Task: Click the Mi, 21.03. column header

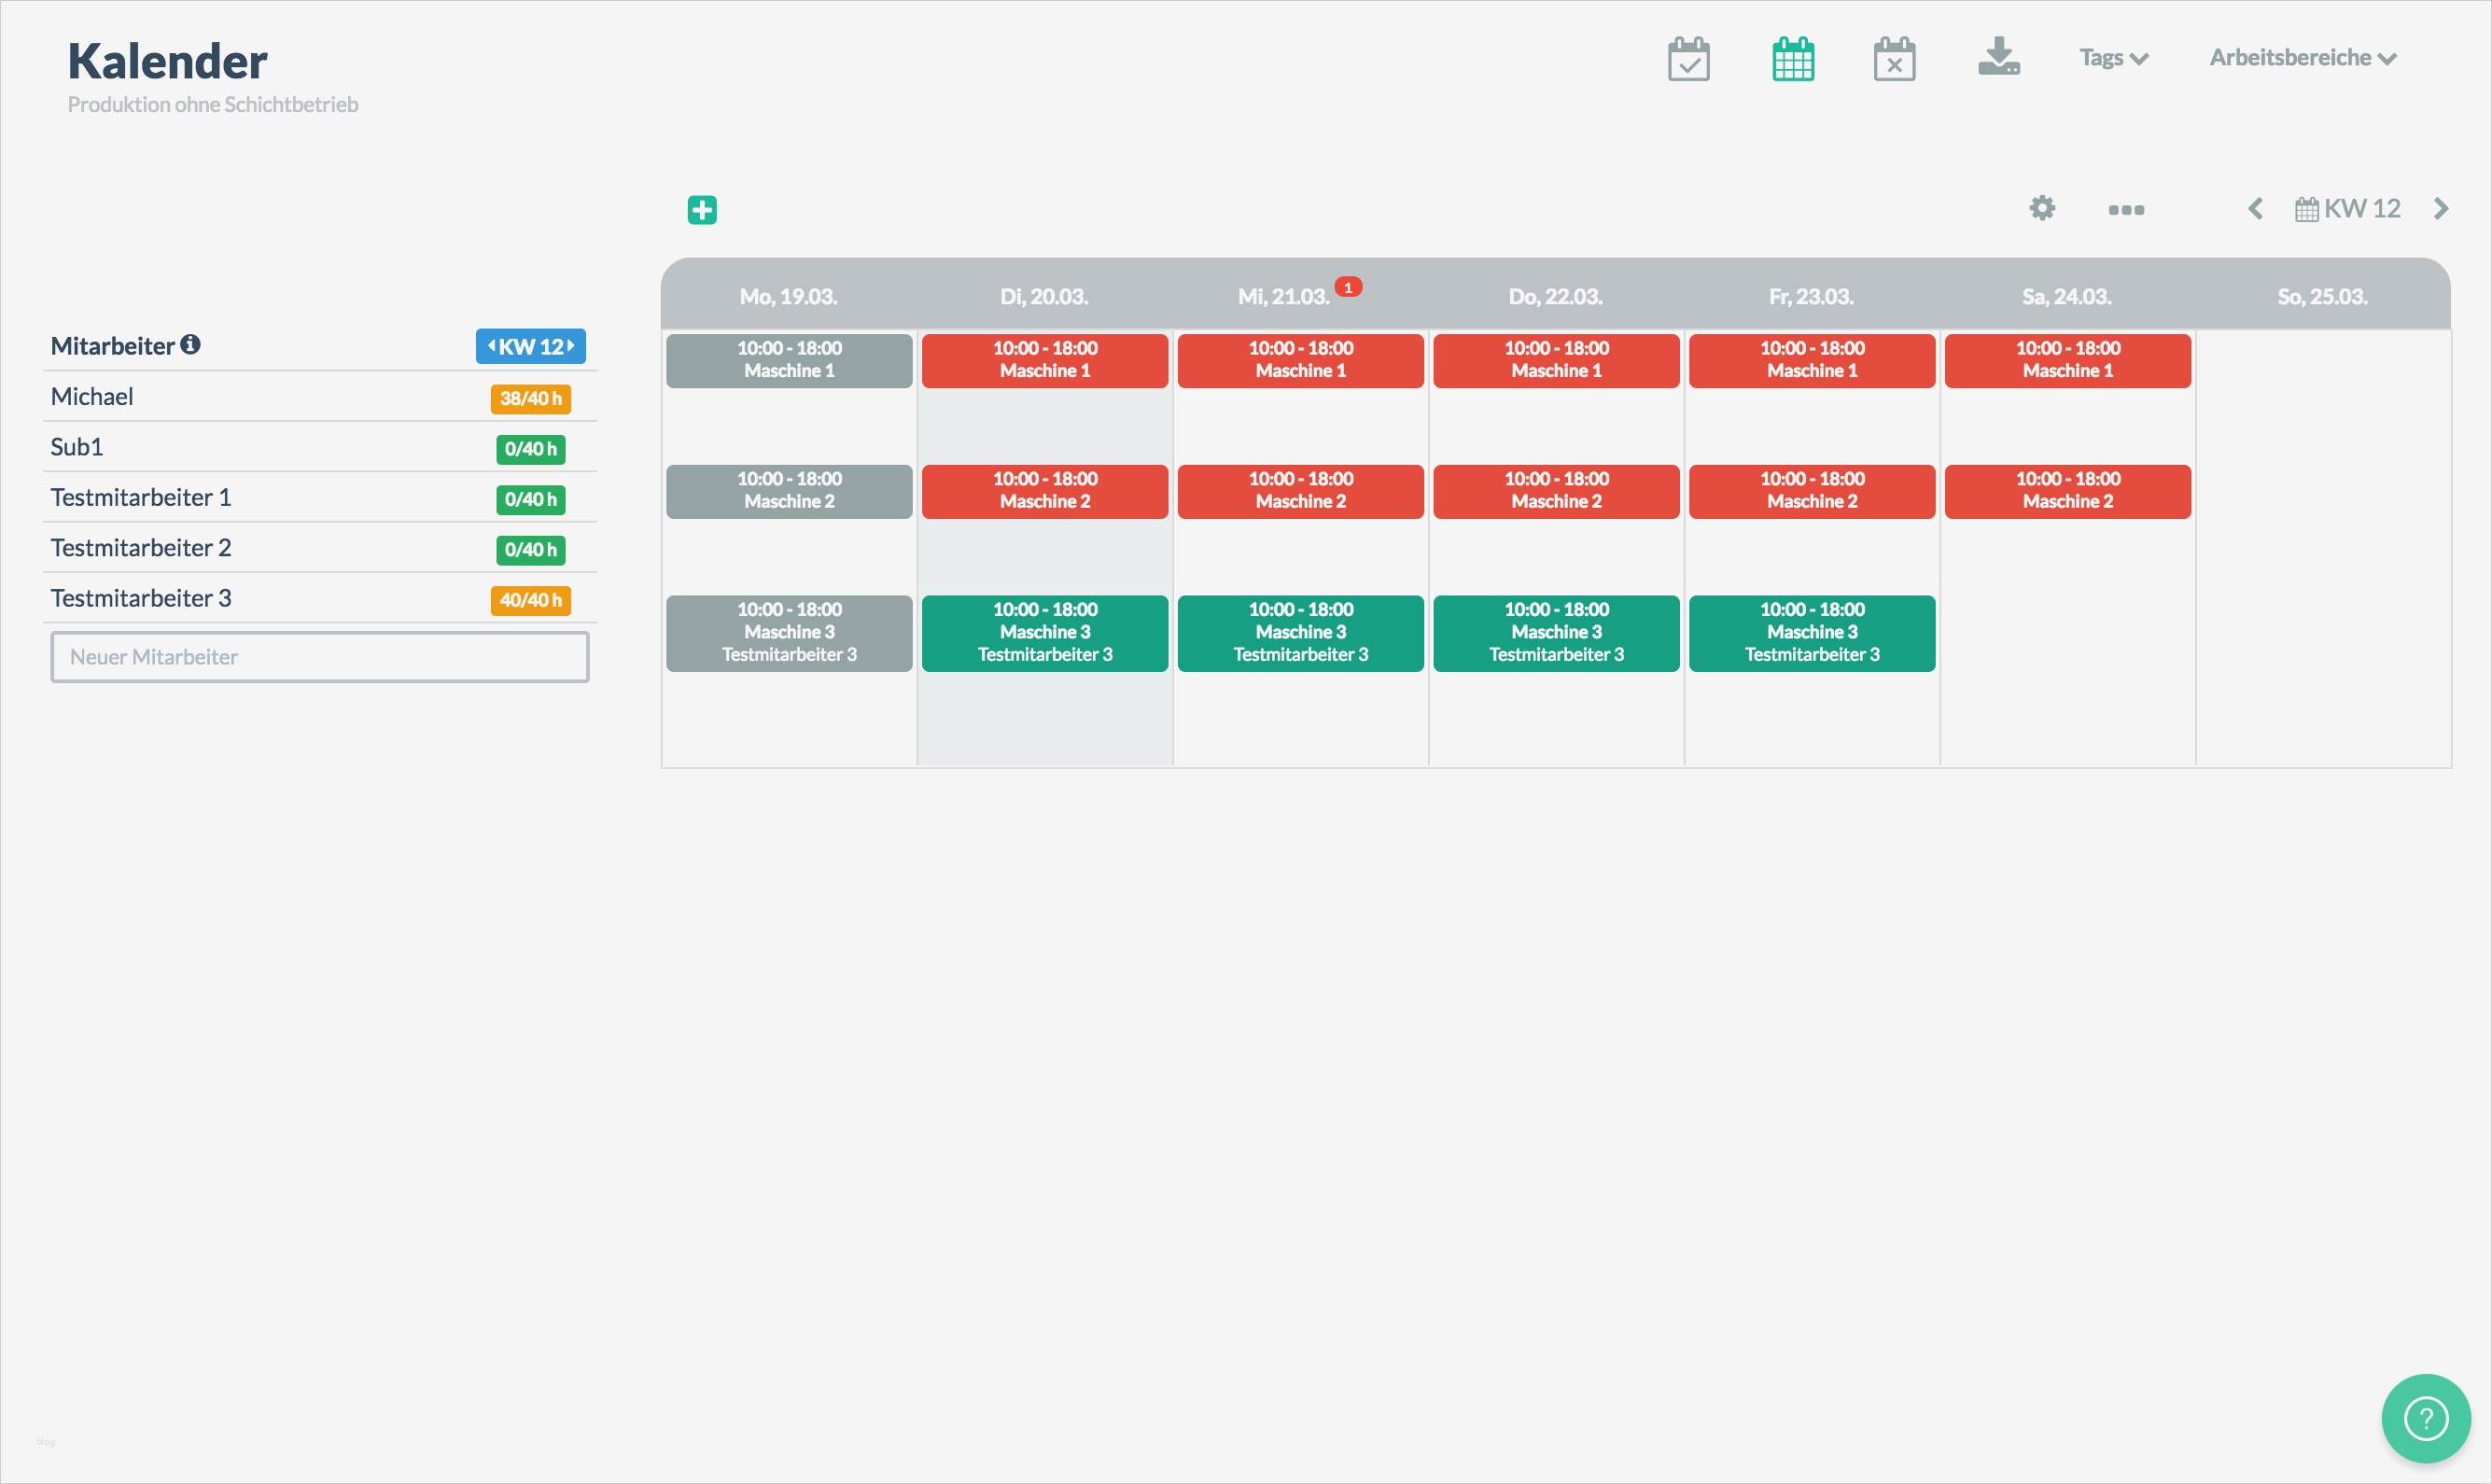Action: [1283, 297]
